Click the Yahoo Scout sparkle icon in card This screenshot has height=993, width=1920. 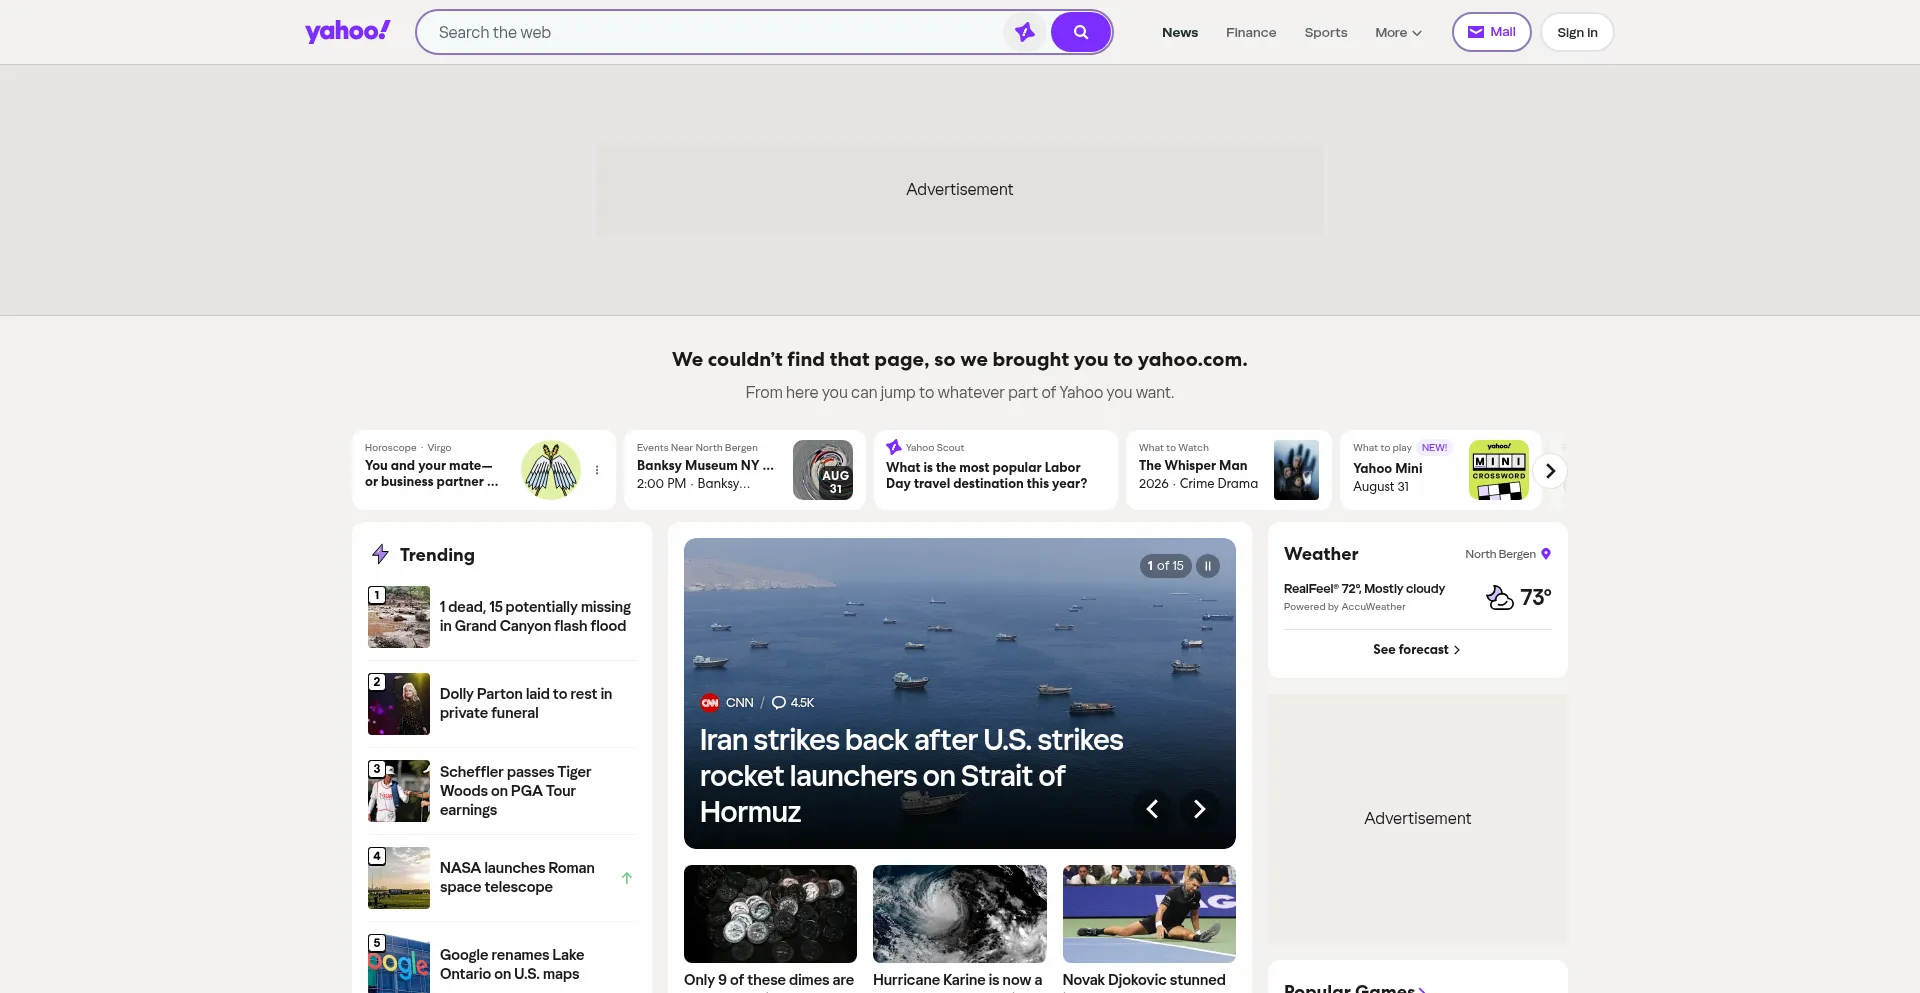[x=894, y=447]
